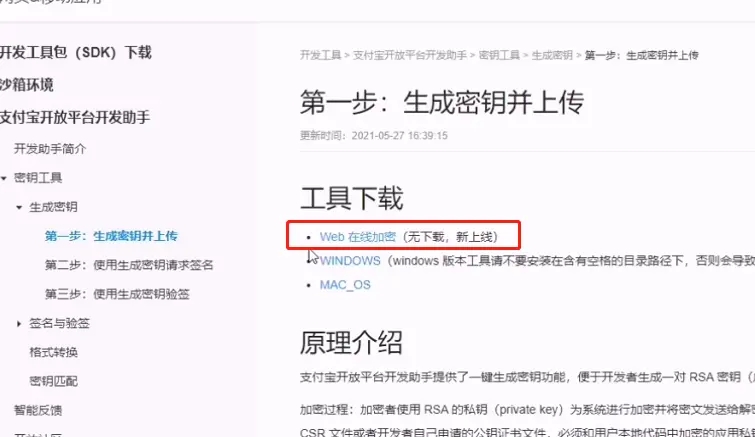This screenshot has height=437, width=755.
Task: Download the MAC_OS tool link
Action: tap(345, 285)
